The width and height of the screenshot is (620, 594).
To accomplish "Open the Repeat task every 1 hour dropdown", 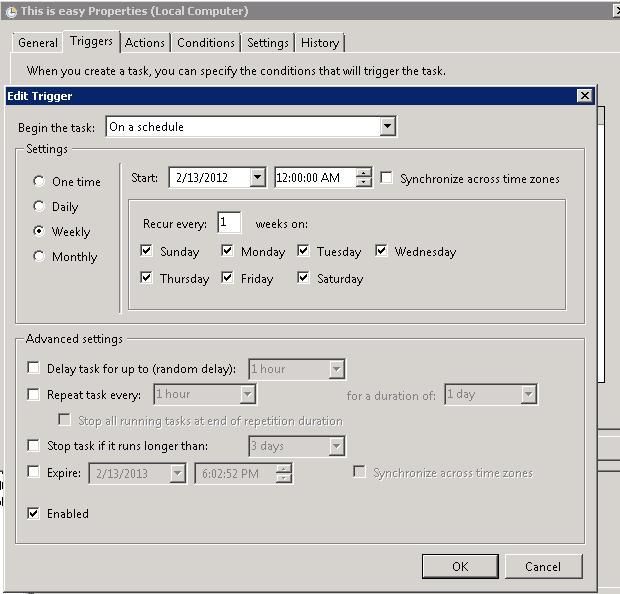I will (248, 394).
